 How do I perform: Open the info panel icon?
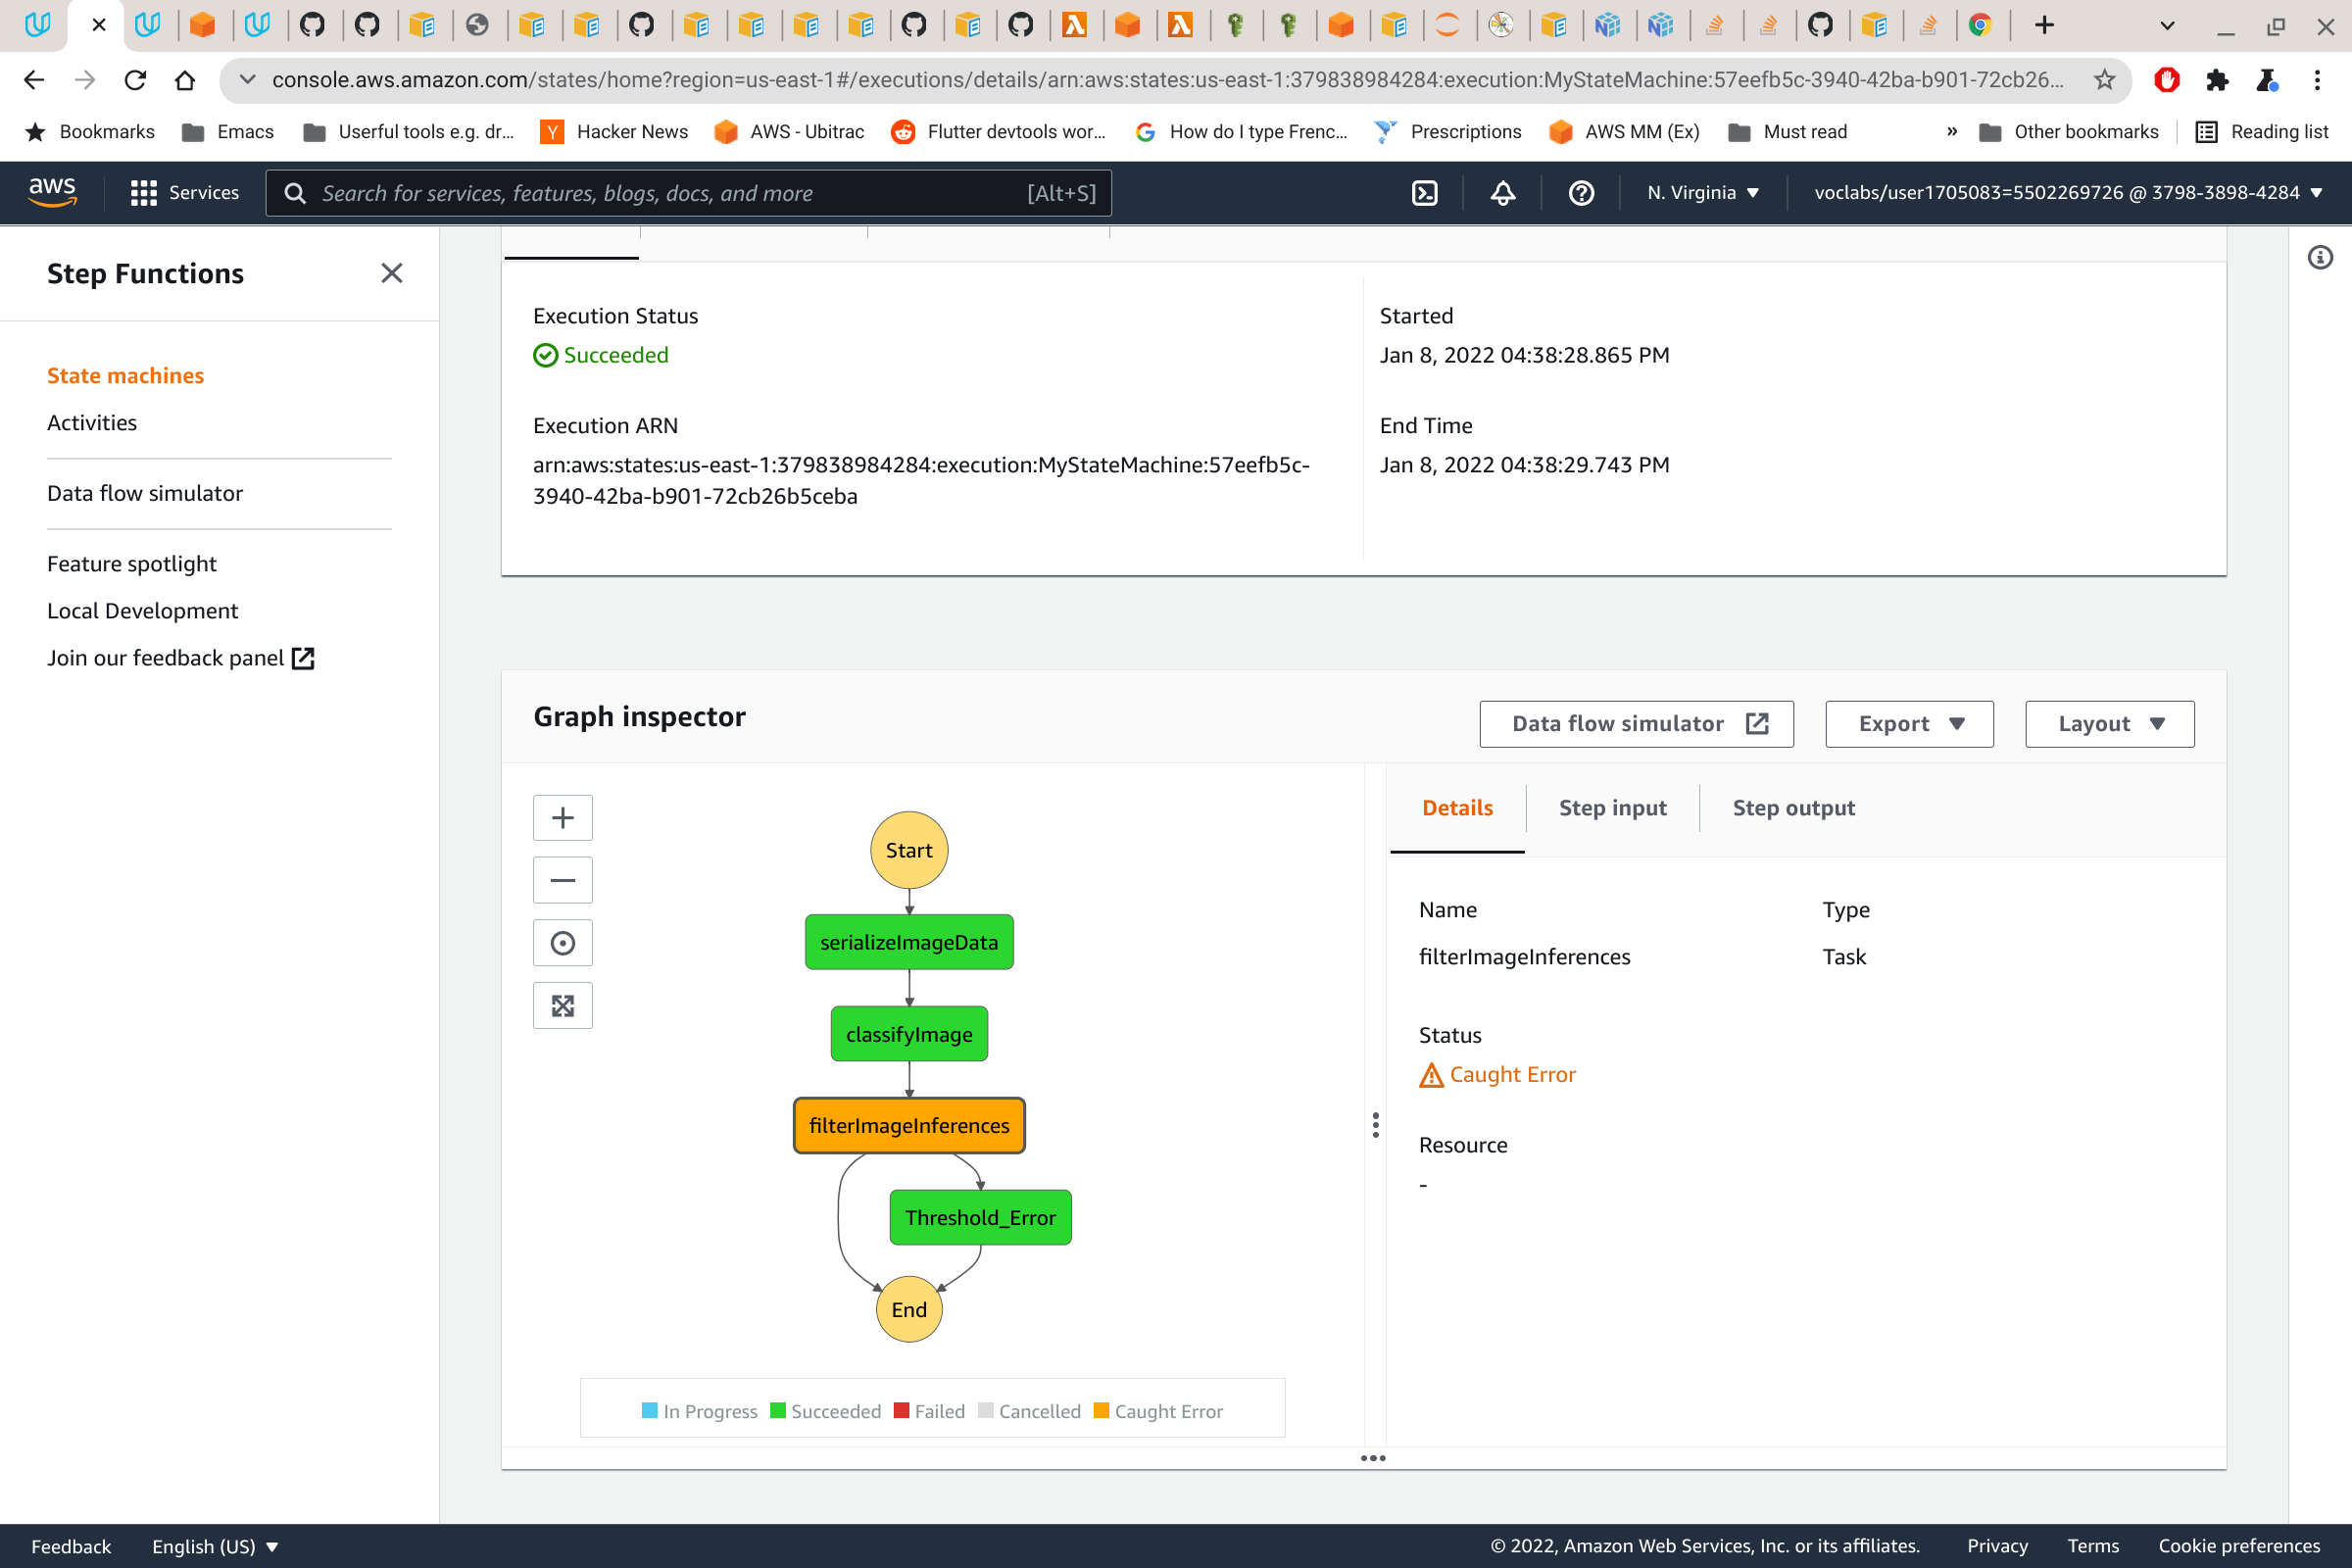[2320, 258]
